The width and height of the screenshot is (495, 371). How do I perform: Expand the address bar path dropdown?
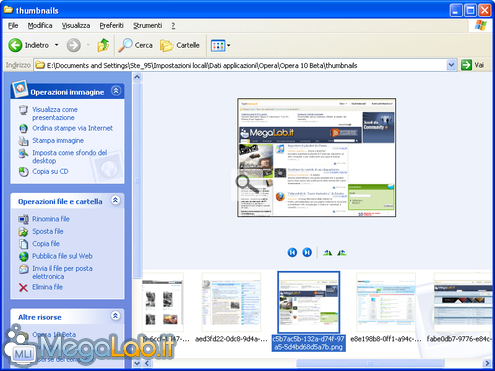[451, 65]
